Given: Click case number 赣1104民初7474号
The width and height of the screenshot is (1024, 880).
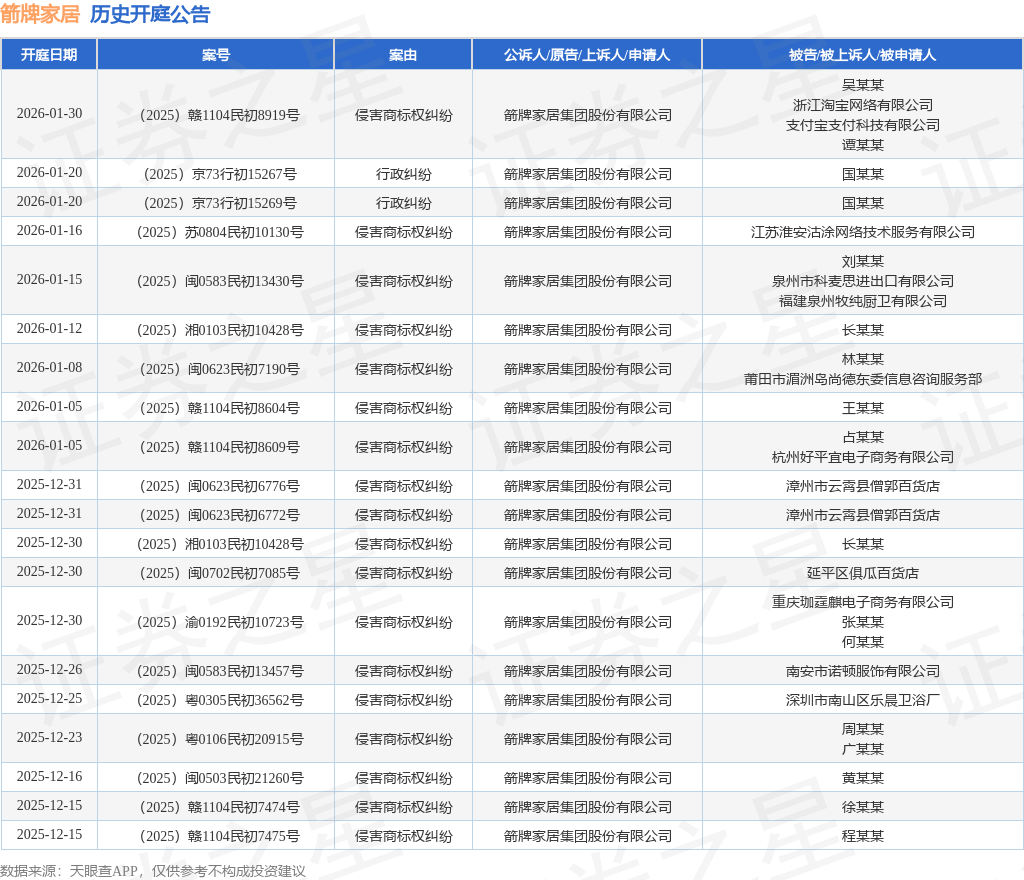Looking at the screenshot, I should tap(220, 807).
